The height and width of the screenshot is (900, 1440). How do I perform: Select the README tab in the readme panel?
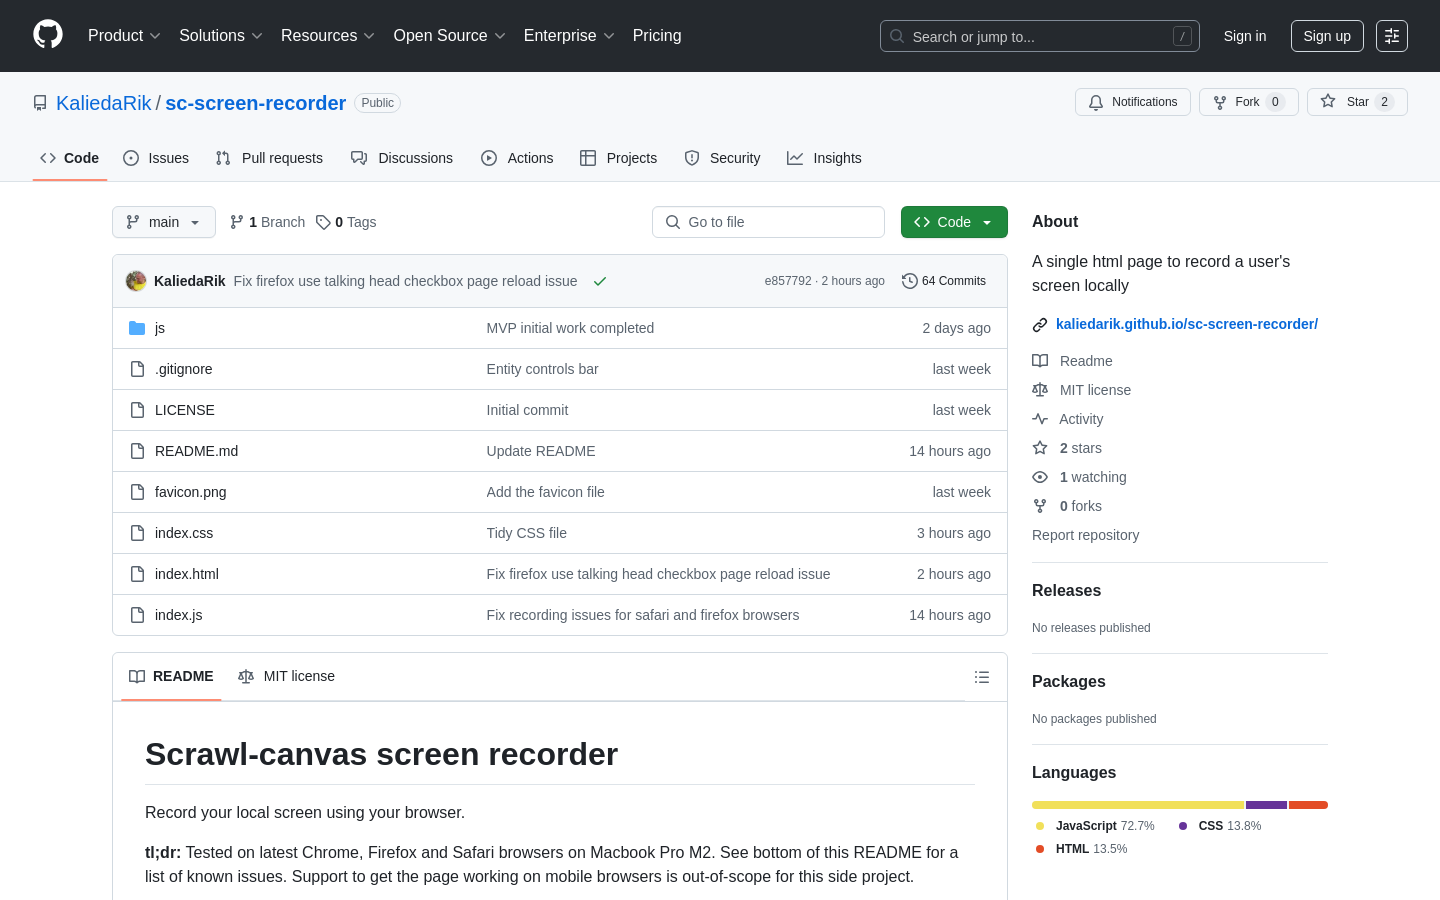point(171,677)
